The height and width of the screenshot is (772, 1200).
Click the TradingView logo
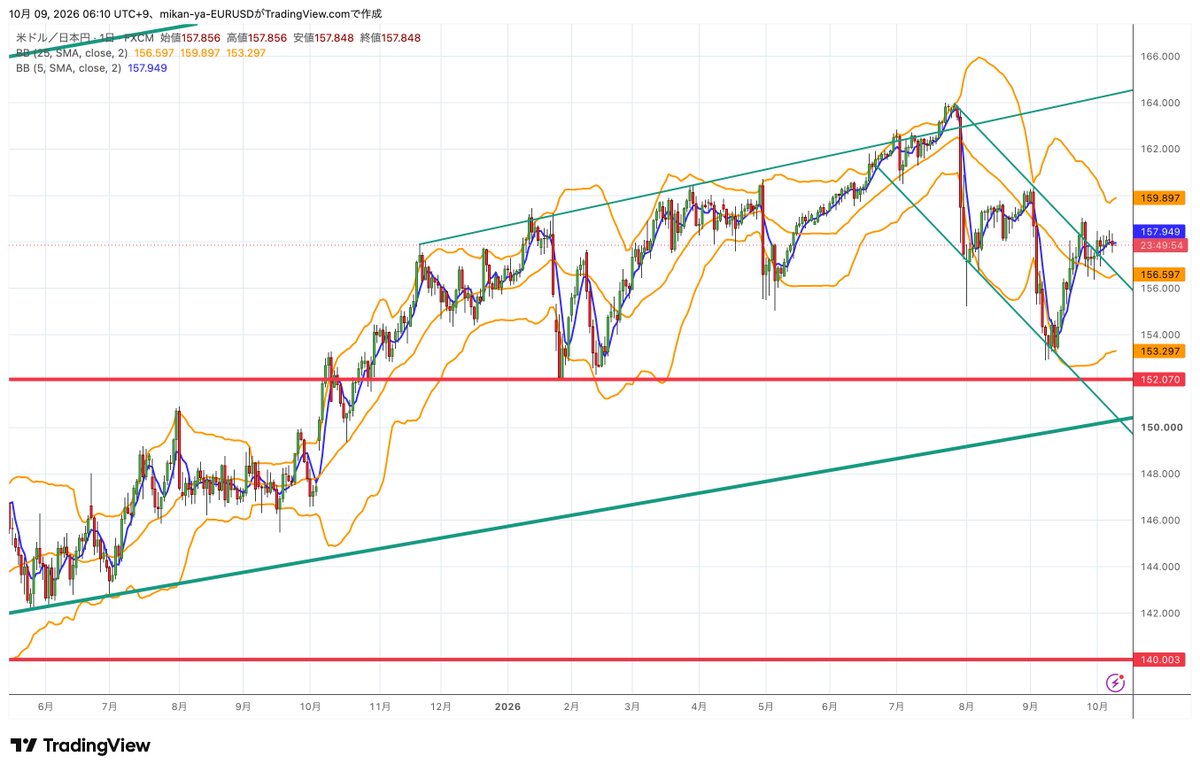click(80, 746)
